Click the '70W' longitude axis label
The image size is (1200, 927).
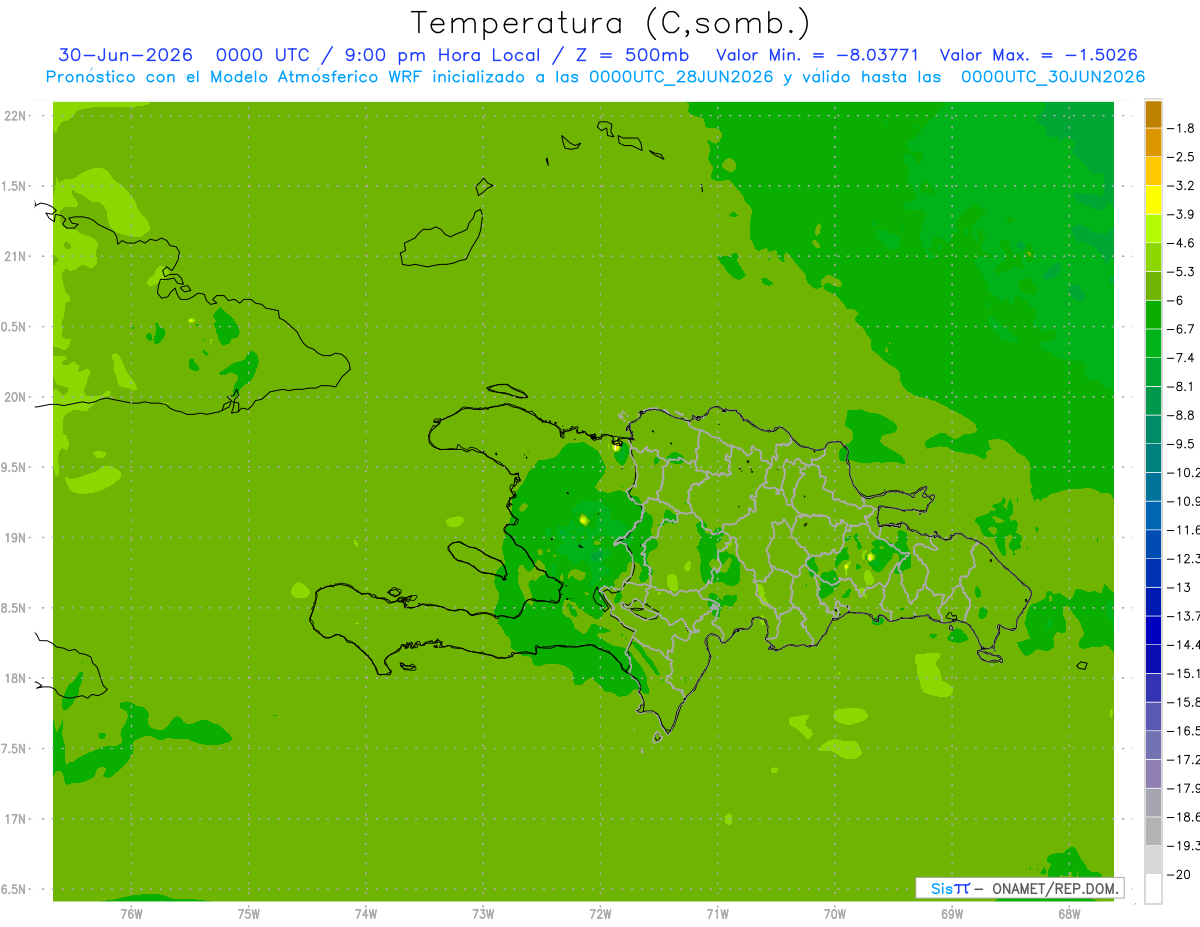point(835,913)
